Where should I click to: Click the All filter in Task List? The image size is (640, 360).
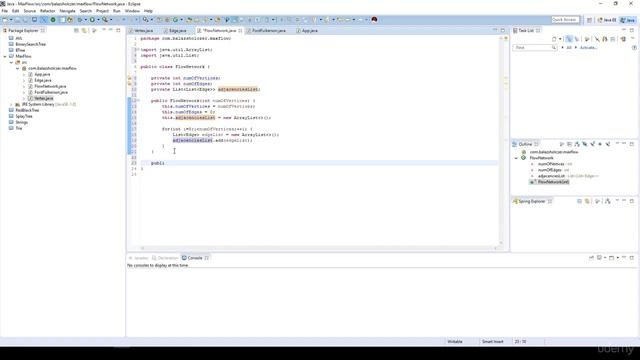click(x=569, y=48)
